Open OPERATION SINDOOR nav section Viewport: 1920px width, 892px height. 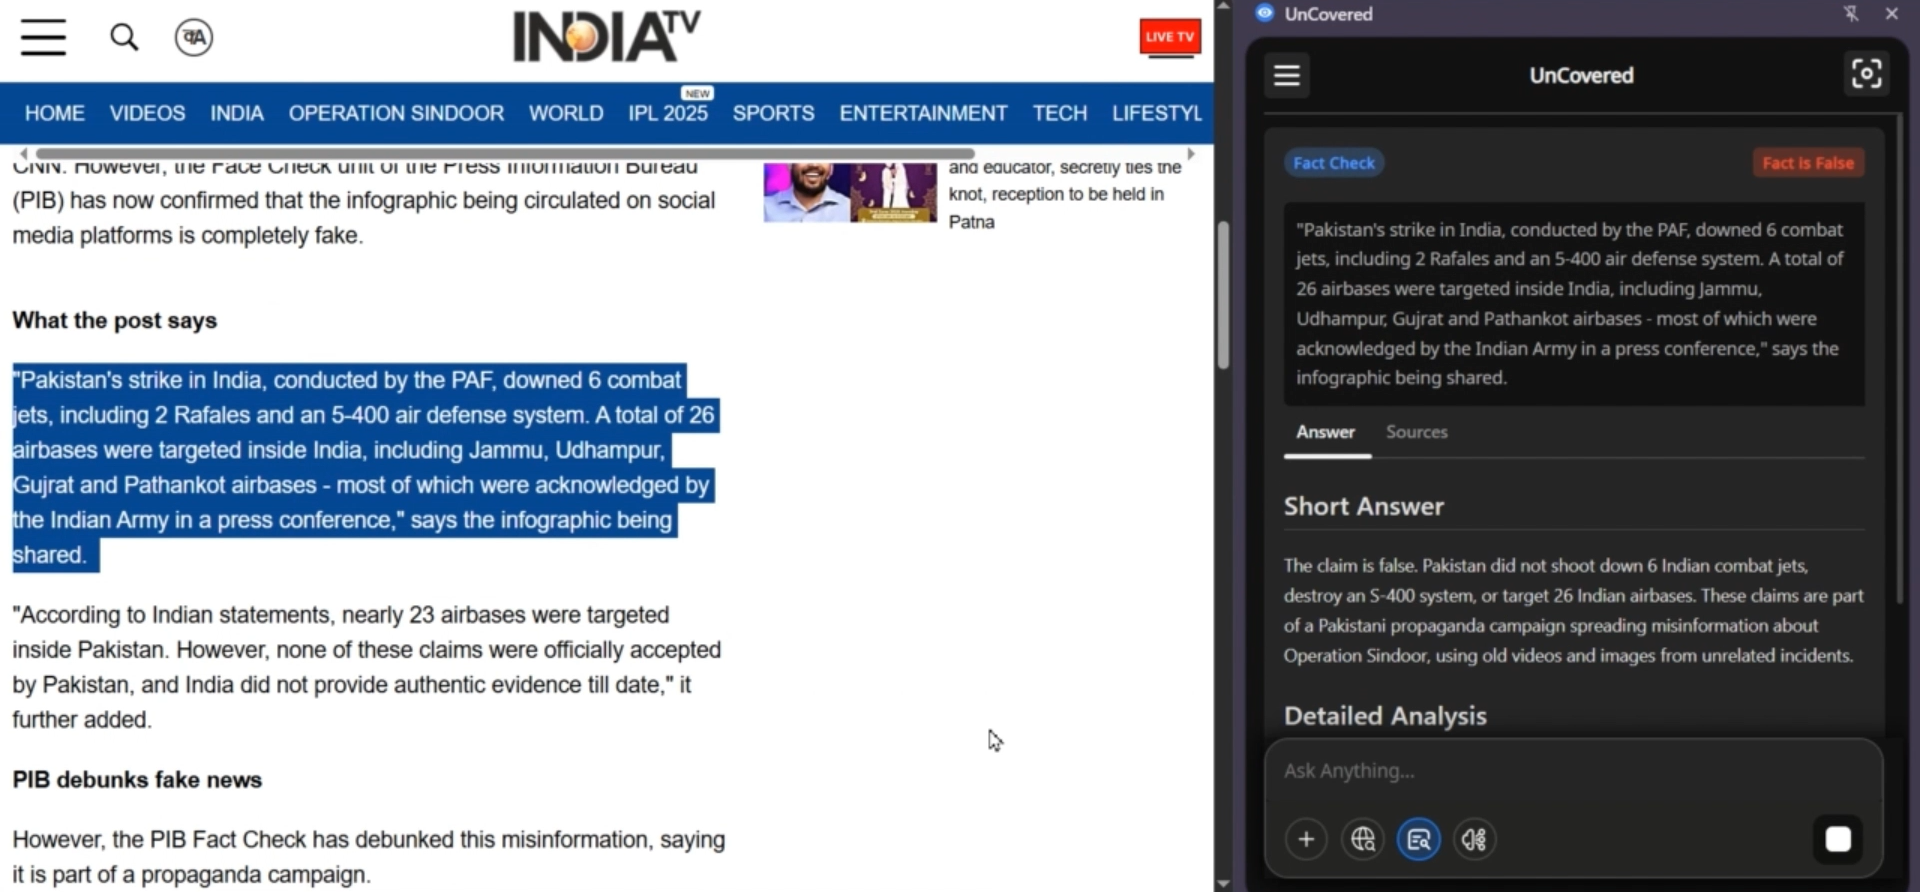[x=396, y=113]
